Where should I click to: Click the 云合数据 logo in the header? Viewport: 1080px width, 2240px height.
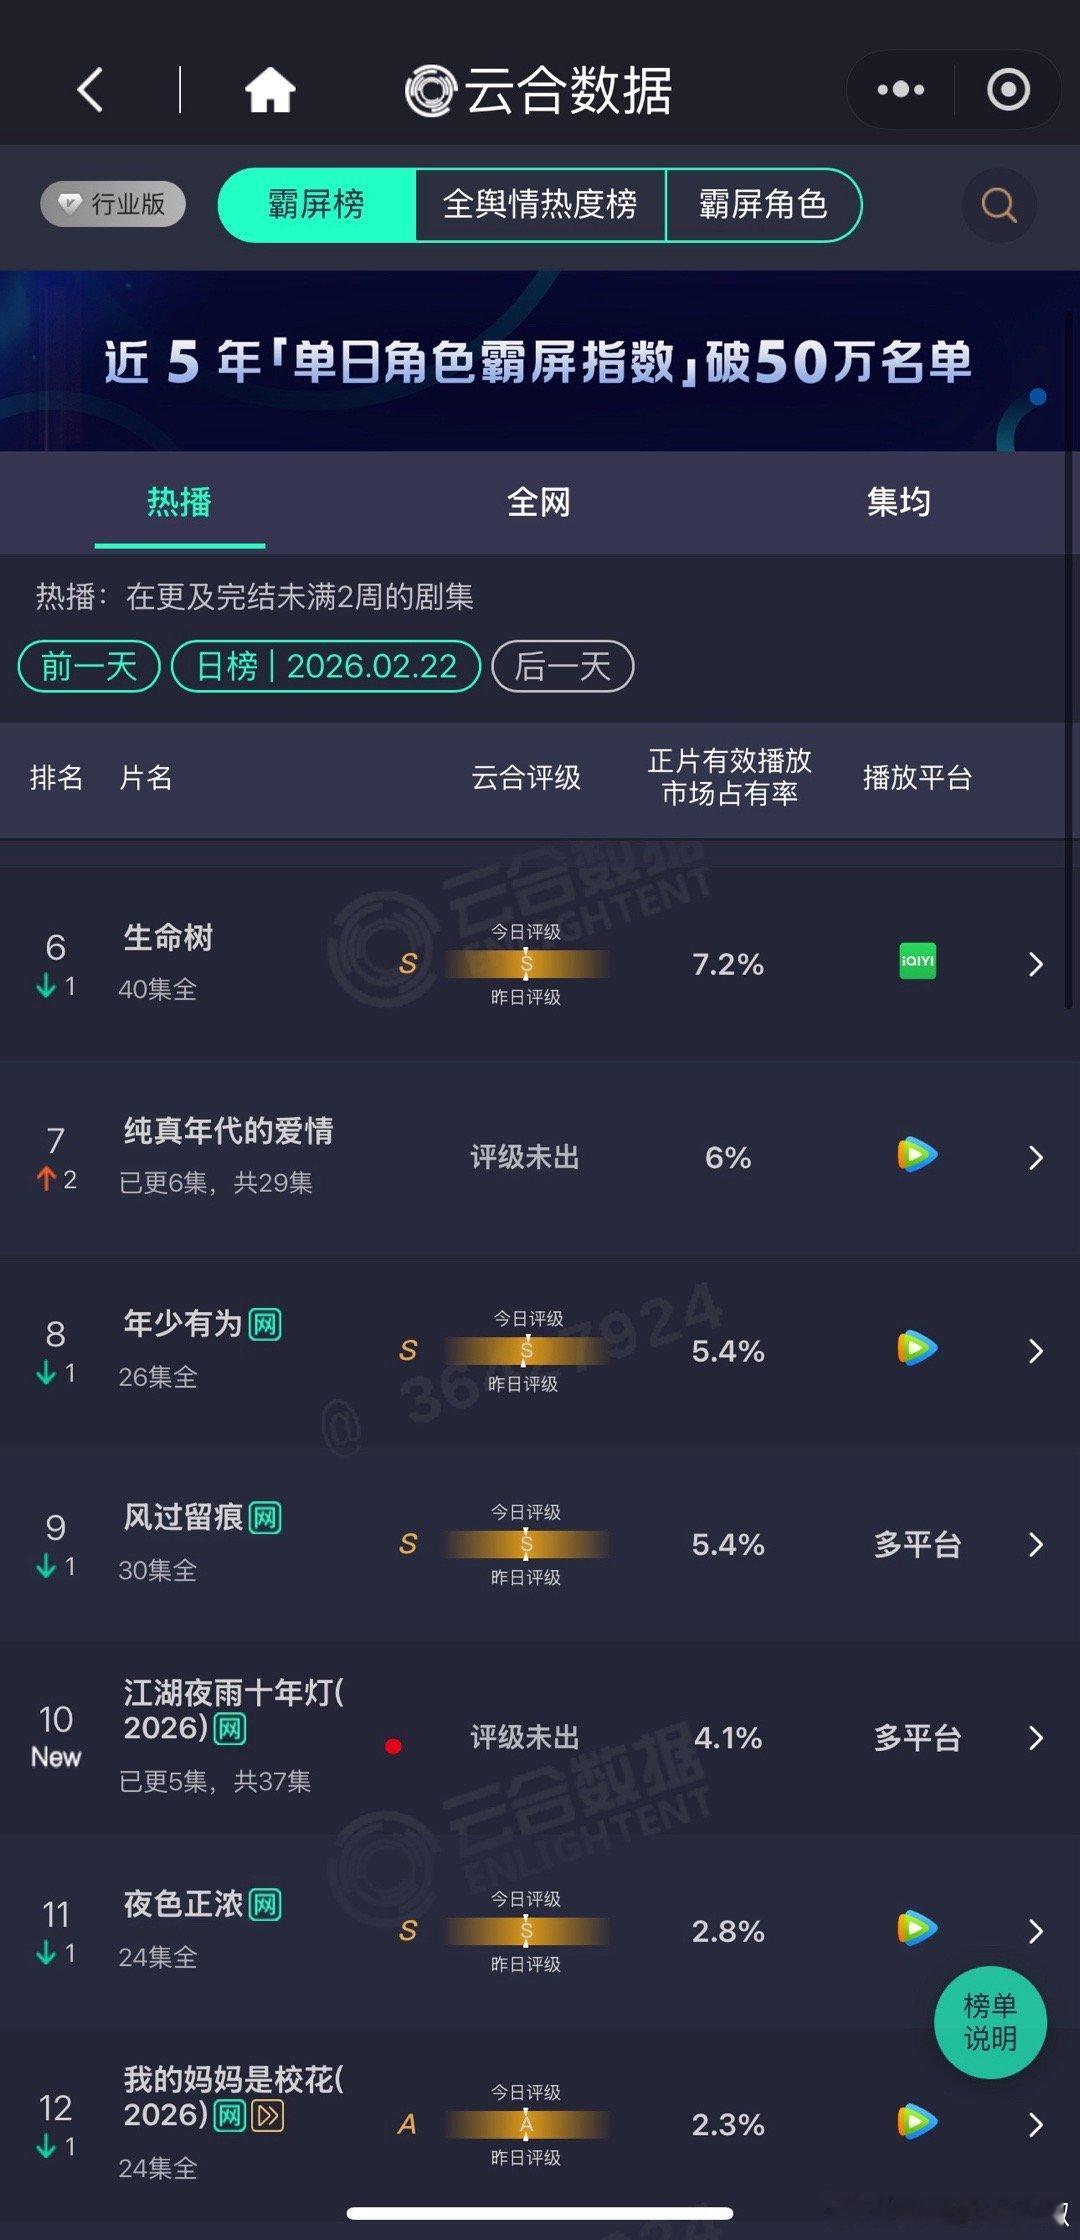537,88
